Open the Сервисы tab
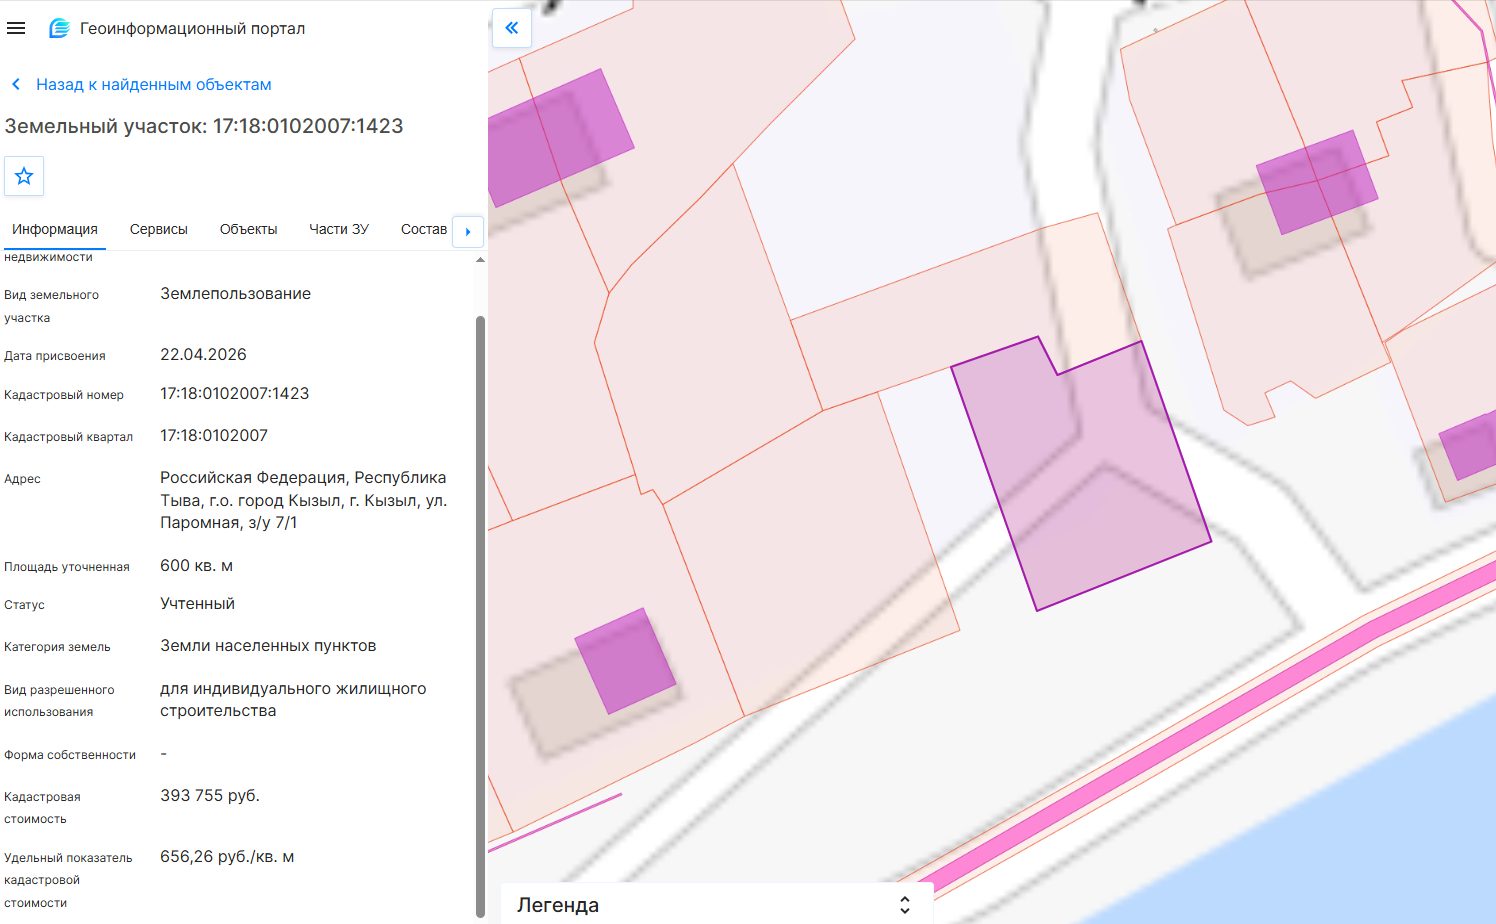 159,229
